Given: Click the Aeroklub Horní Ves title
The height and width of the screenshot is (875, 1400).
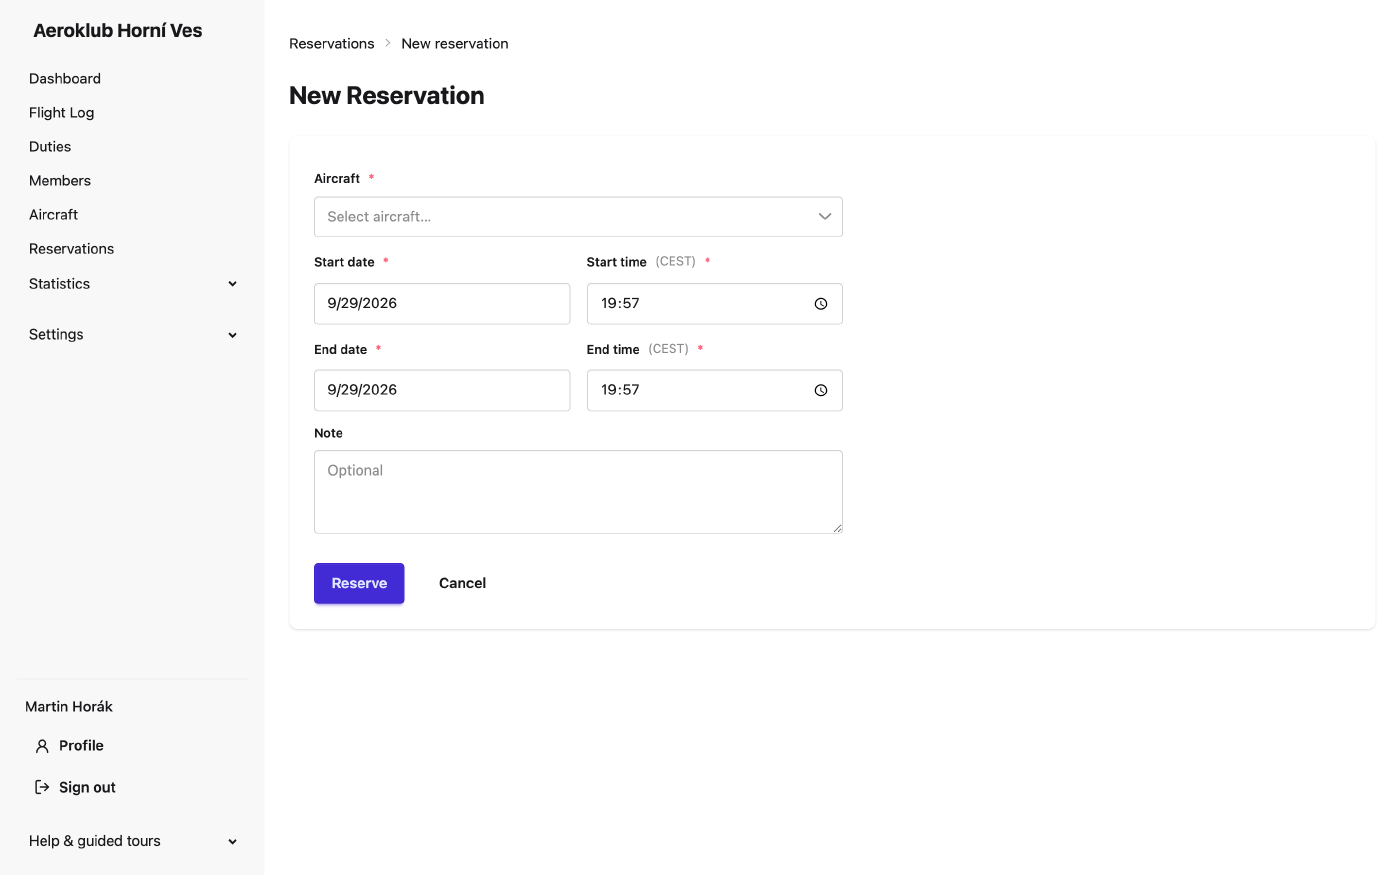Looking at the screenshot, I should [118, 31].
